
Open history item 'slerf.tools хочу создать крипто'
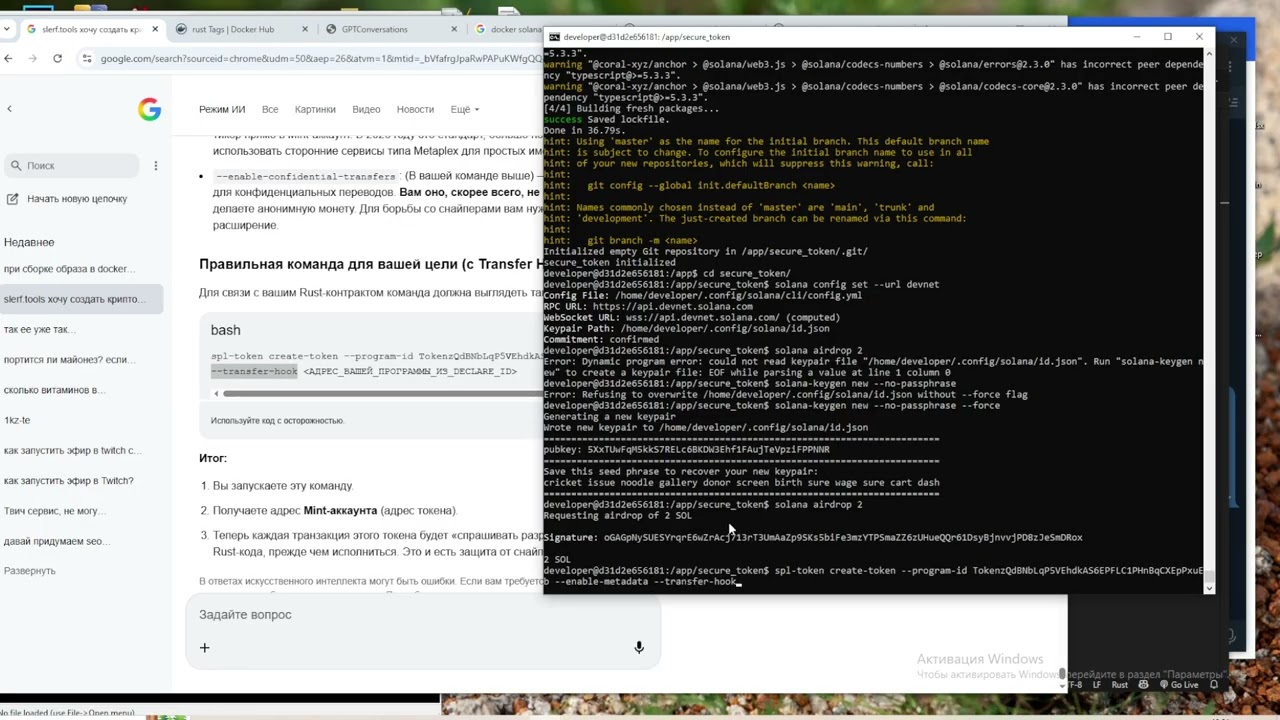[75, 299]
